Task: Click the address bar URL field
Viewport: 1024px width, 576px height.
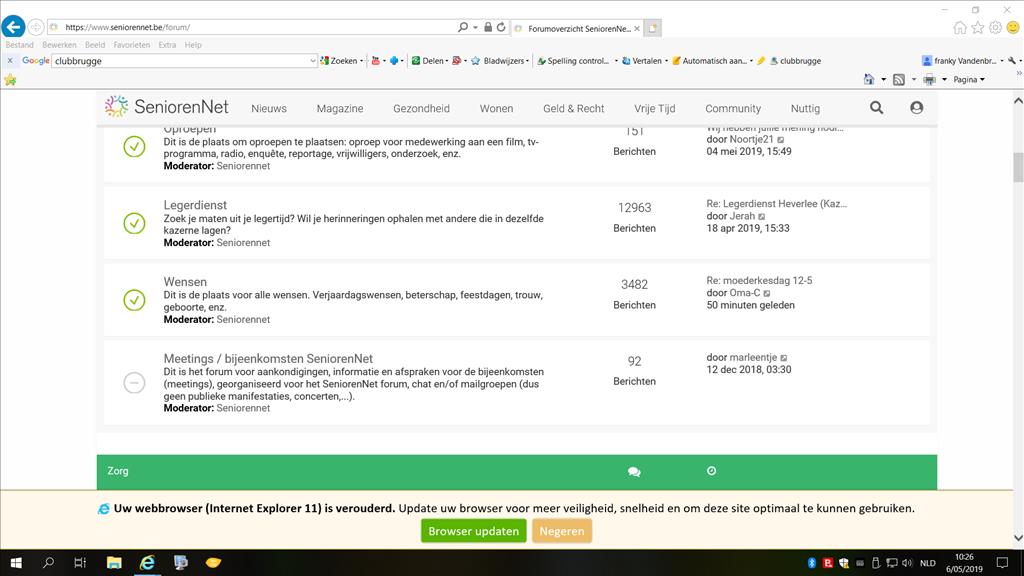Action: 250,27
